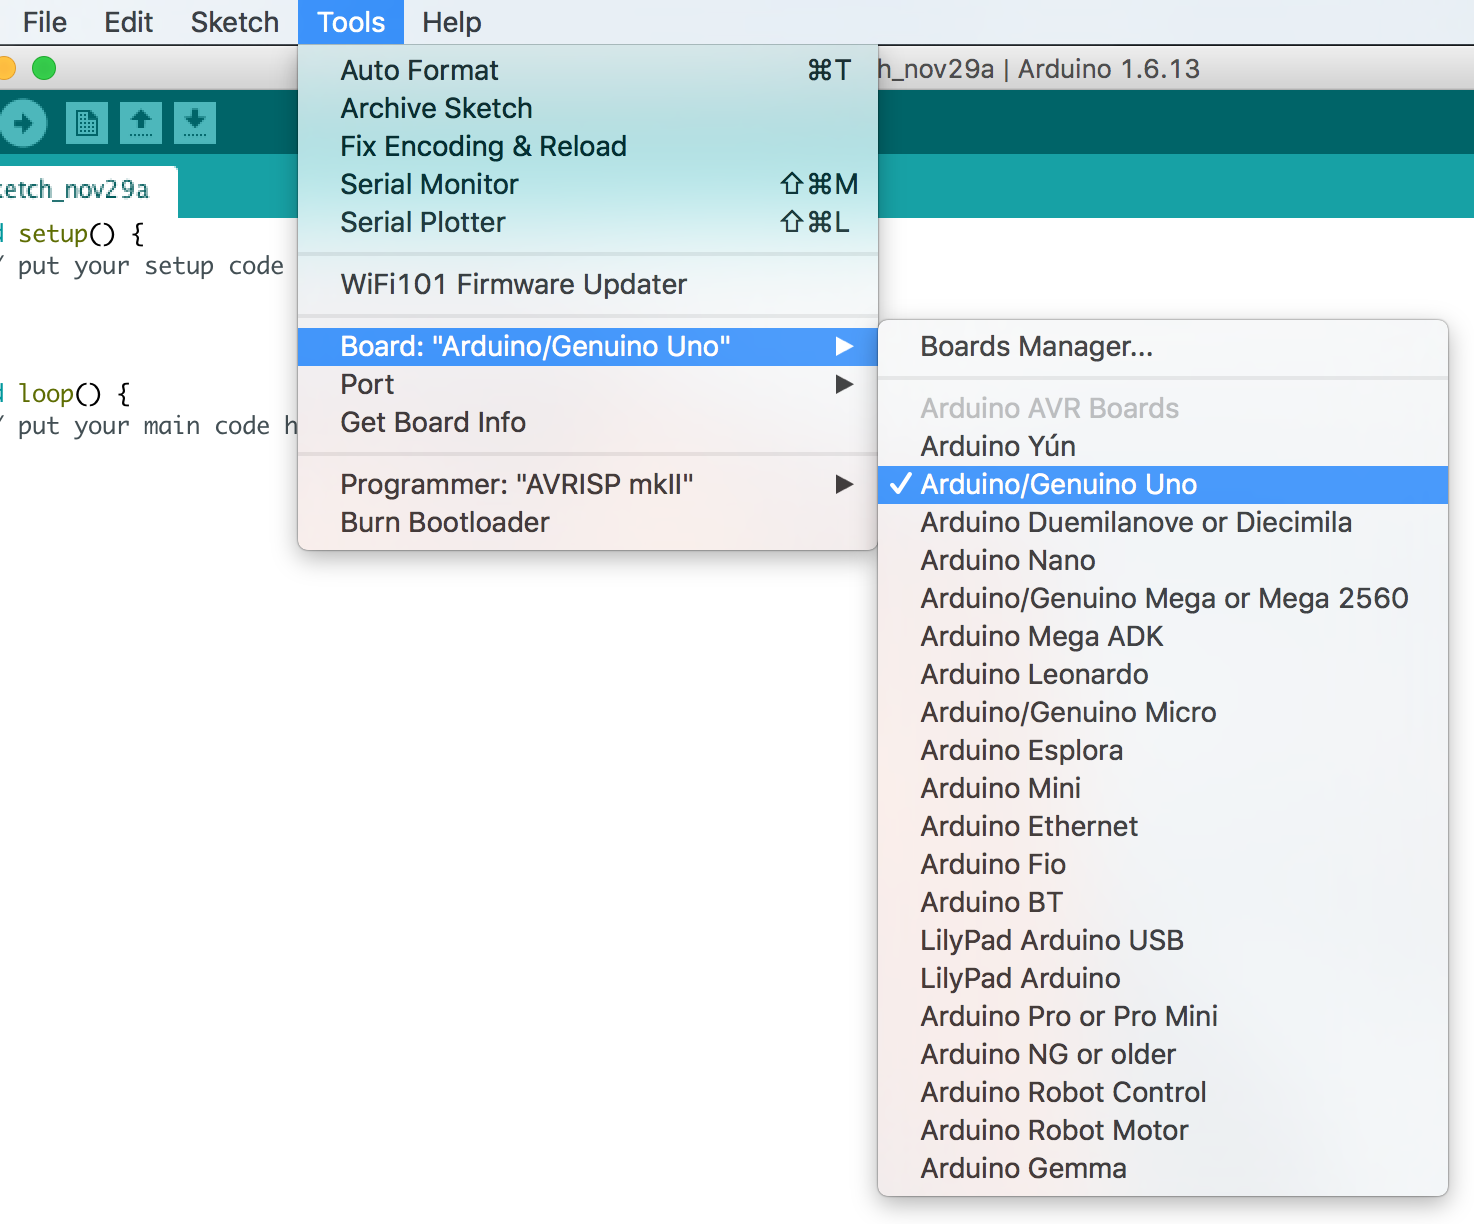Open Boards Manager...
The height and width of the screenshot is (1224, 1474).
tap(1163, 346)
